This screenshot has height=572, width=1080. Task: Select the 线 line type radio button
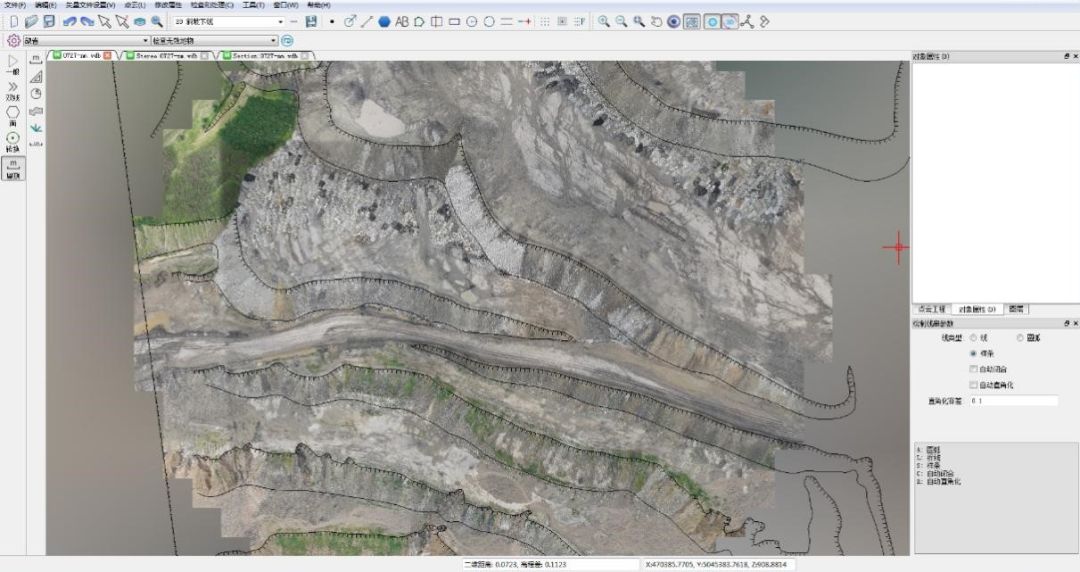click(x=973, y=338)
